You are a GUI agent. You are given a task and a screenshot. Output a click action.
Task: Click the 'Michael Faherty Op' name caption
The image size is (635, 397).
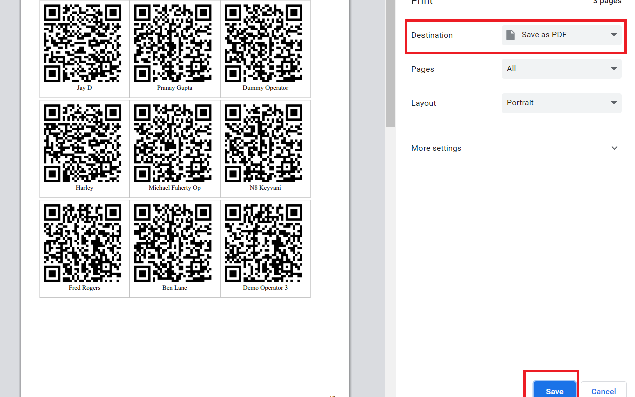(x=175, y=188)
